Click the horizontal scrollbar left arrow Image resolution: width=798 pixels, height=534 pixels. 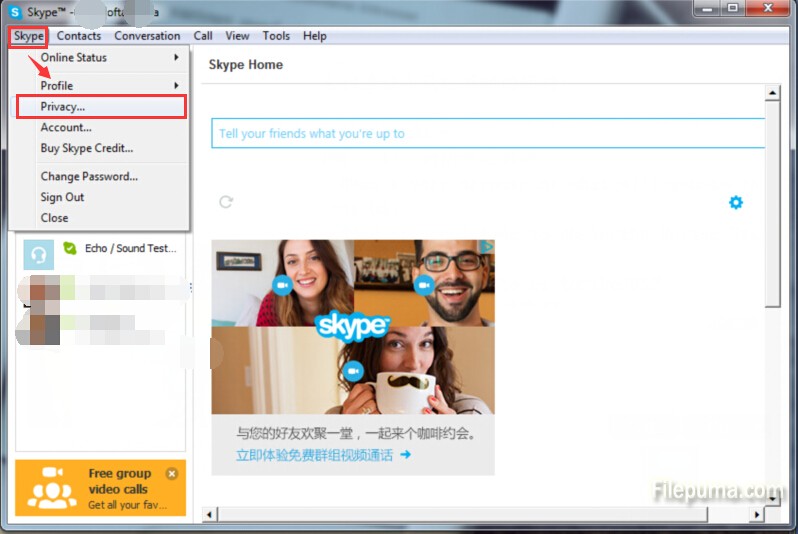point(209,515)
